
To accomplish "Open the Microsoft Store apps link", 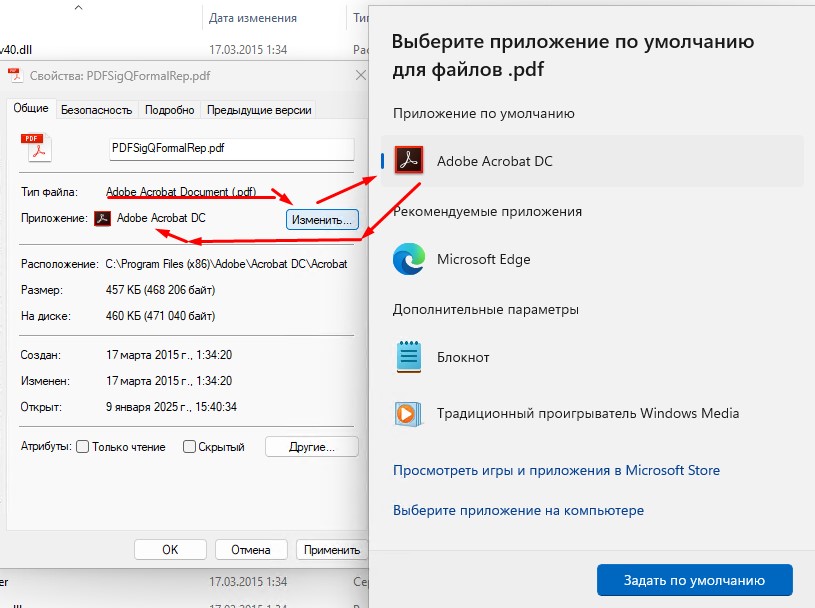I will [556, 470].
